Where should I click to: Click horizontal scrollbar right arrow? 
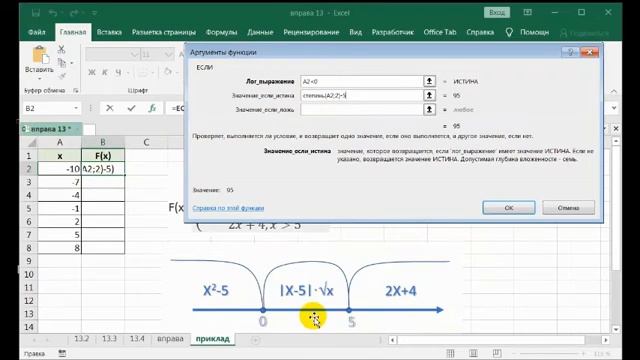click(x=606, y=340)
